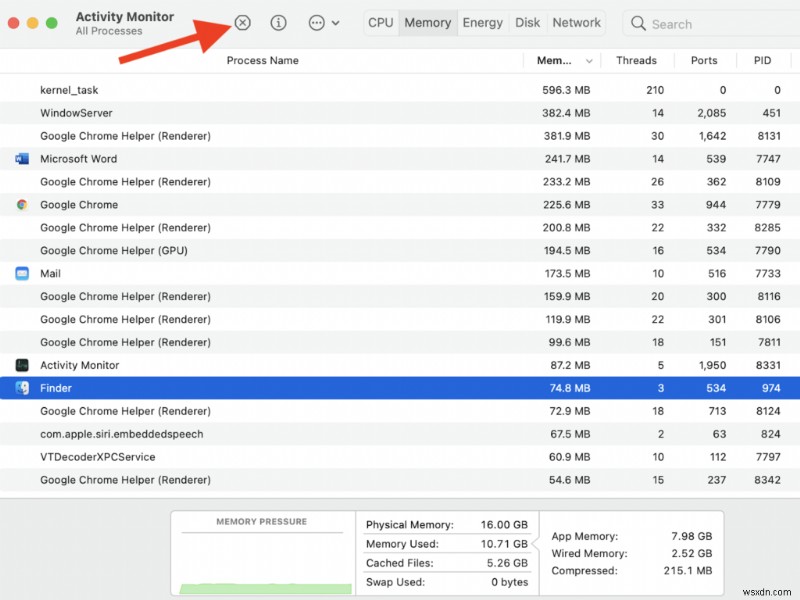Click the Stop Process (X) icon
The height and width of the screenshot is (600, 800).
(x=242, y=22)
